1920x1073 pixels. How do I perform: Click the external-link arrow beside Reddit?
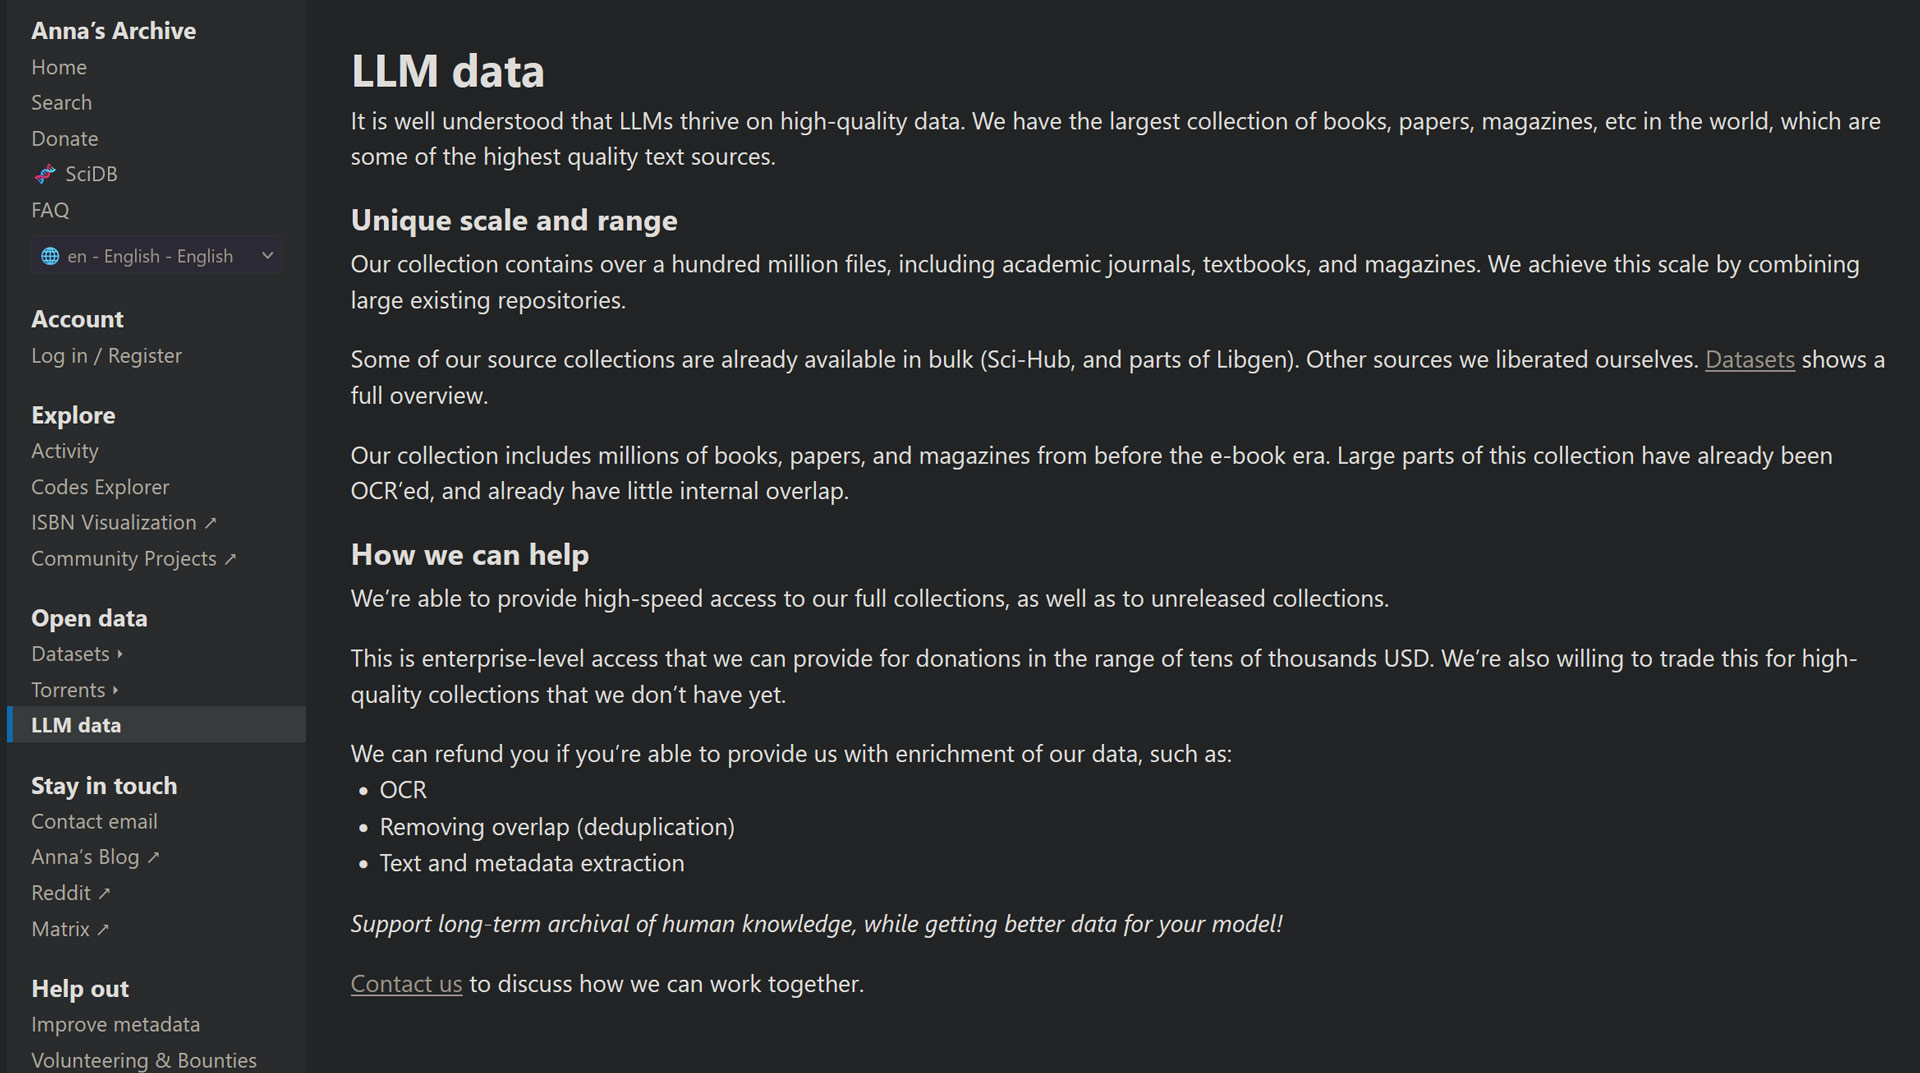(x=104, y=893)
